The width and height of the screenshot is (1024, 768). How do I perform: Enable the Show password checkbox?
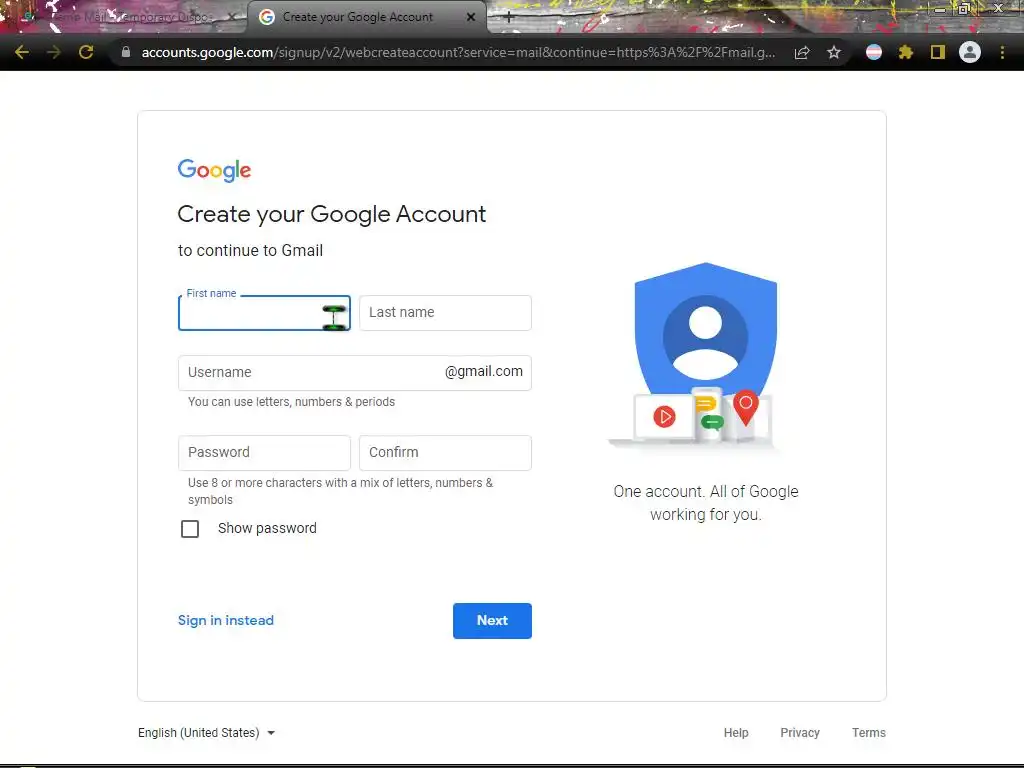tap(190, 529)
